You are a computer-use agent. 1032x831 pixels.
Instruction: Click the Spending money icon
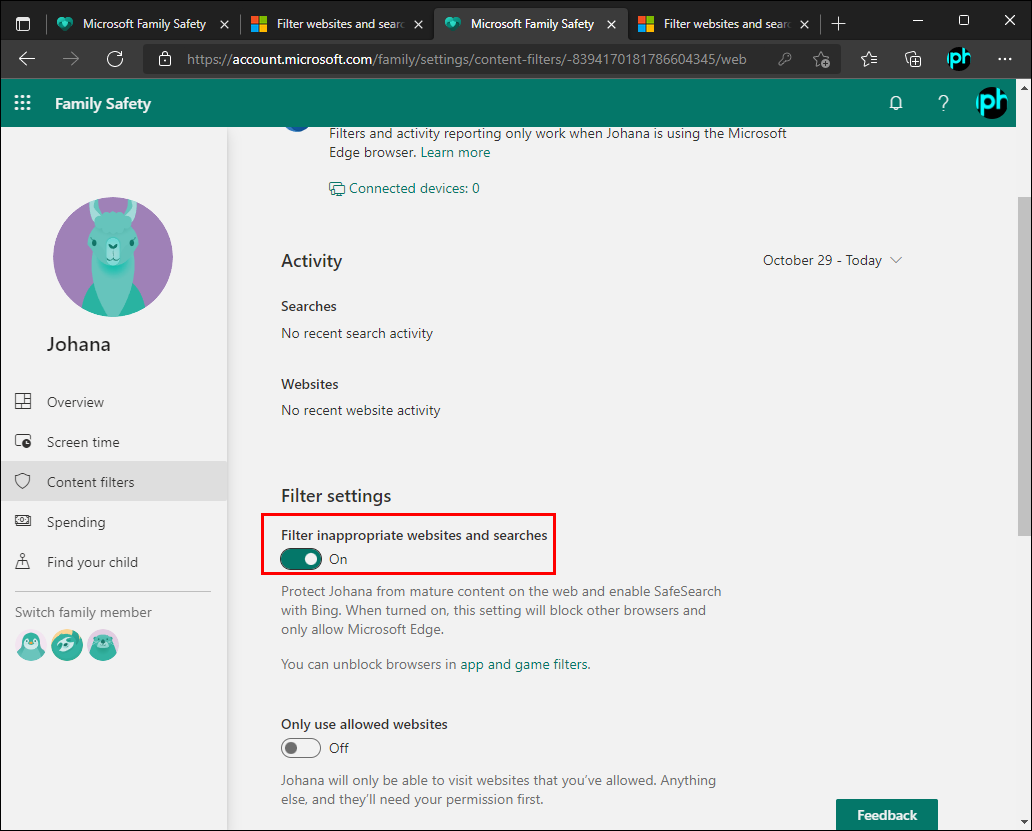23,521
